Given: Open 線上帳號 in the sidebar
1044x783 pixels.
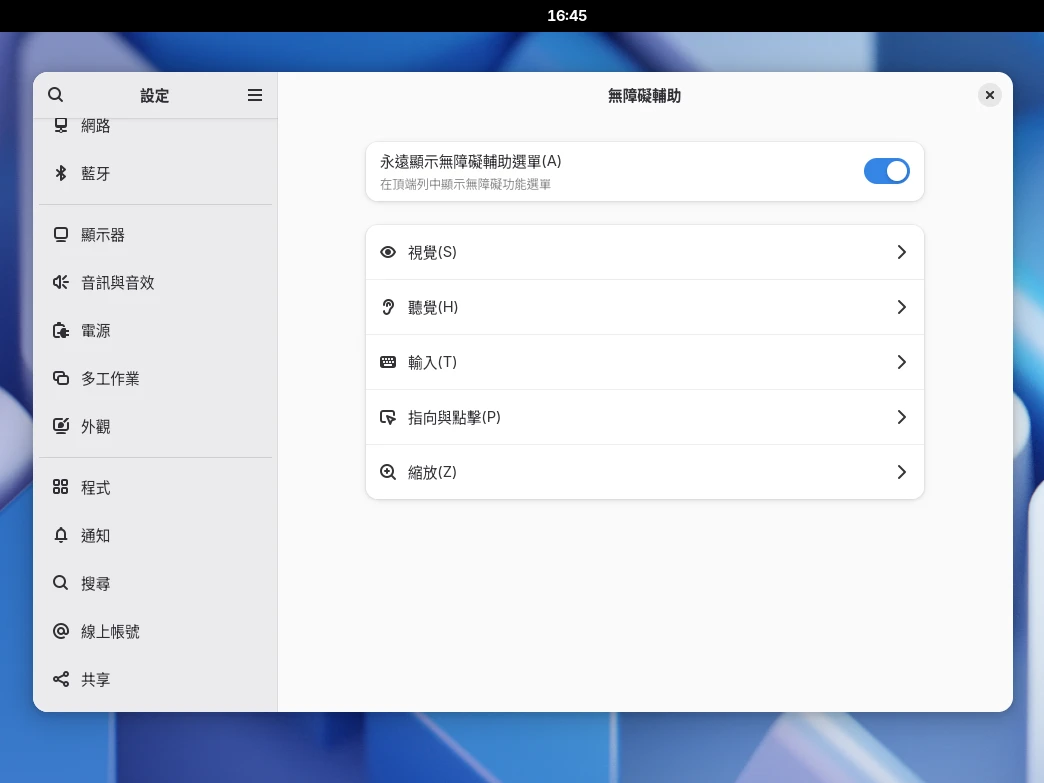Looking at the screenshot, I should (110, 632).
